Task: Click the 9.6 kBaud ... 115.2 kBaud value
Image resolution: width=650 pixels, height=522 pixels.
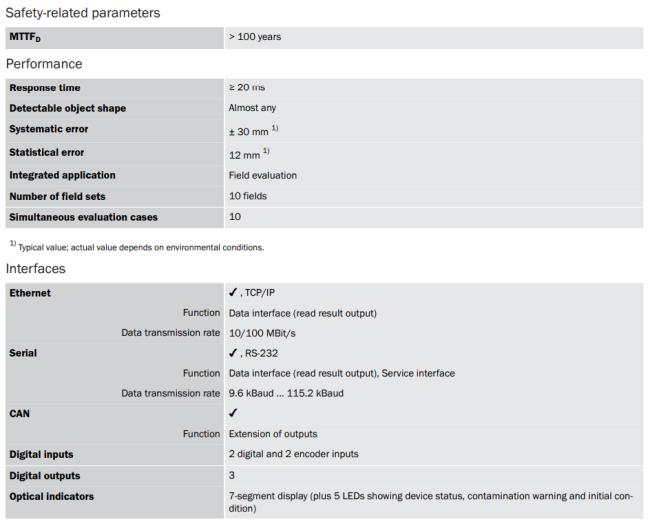Action: click(286, 393)
